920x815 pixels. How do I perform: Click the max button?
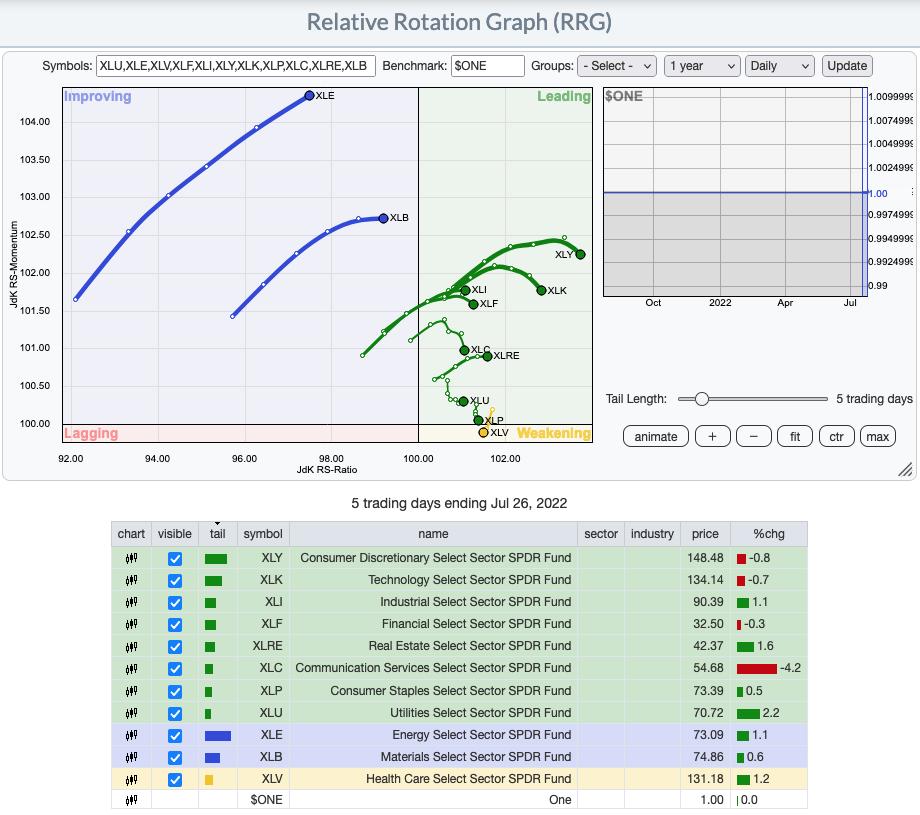pos(878,437)
